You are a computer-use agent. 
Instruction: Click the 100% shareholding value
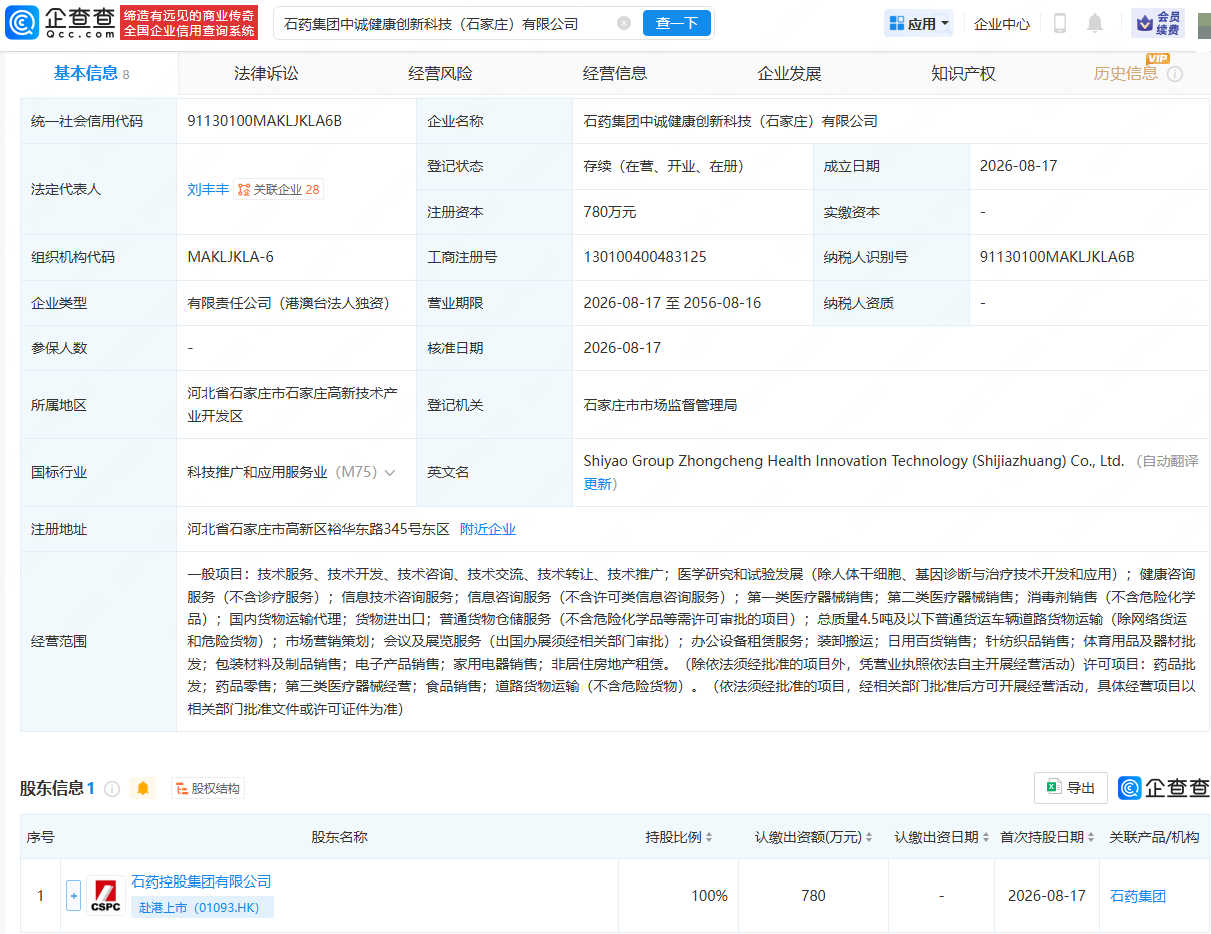pos(709,896)
